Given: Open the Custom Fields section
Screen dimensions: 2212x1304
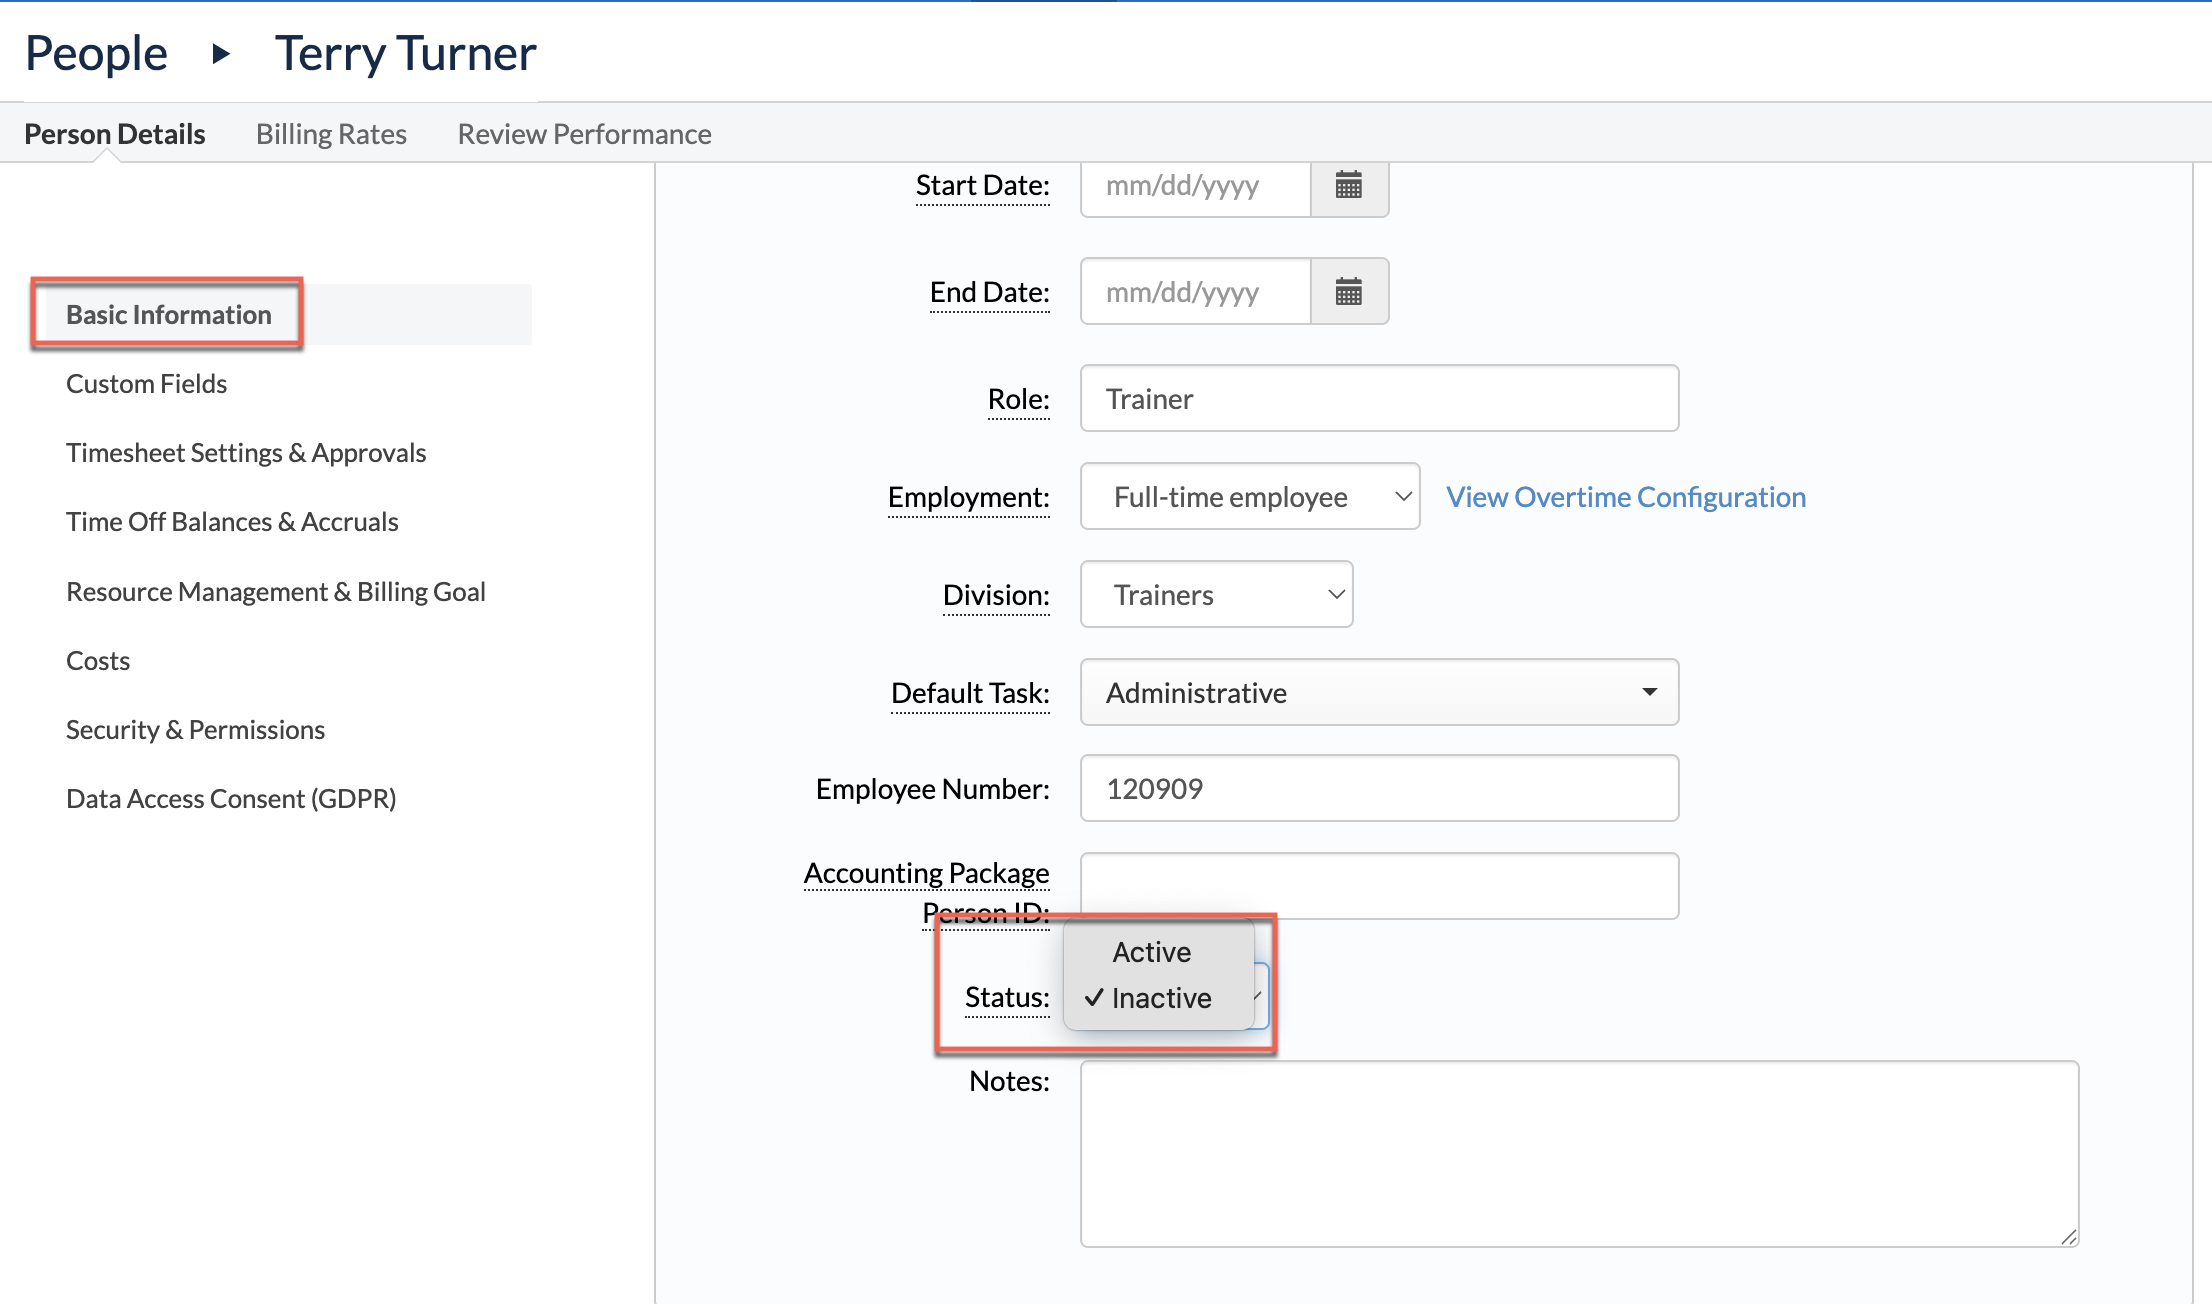Looking at the screenshot, I should [146, 383].
